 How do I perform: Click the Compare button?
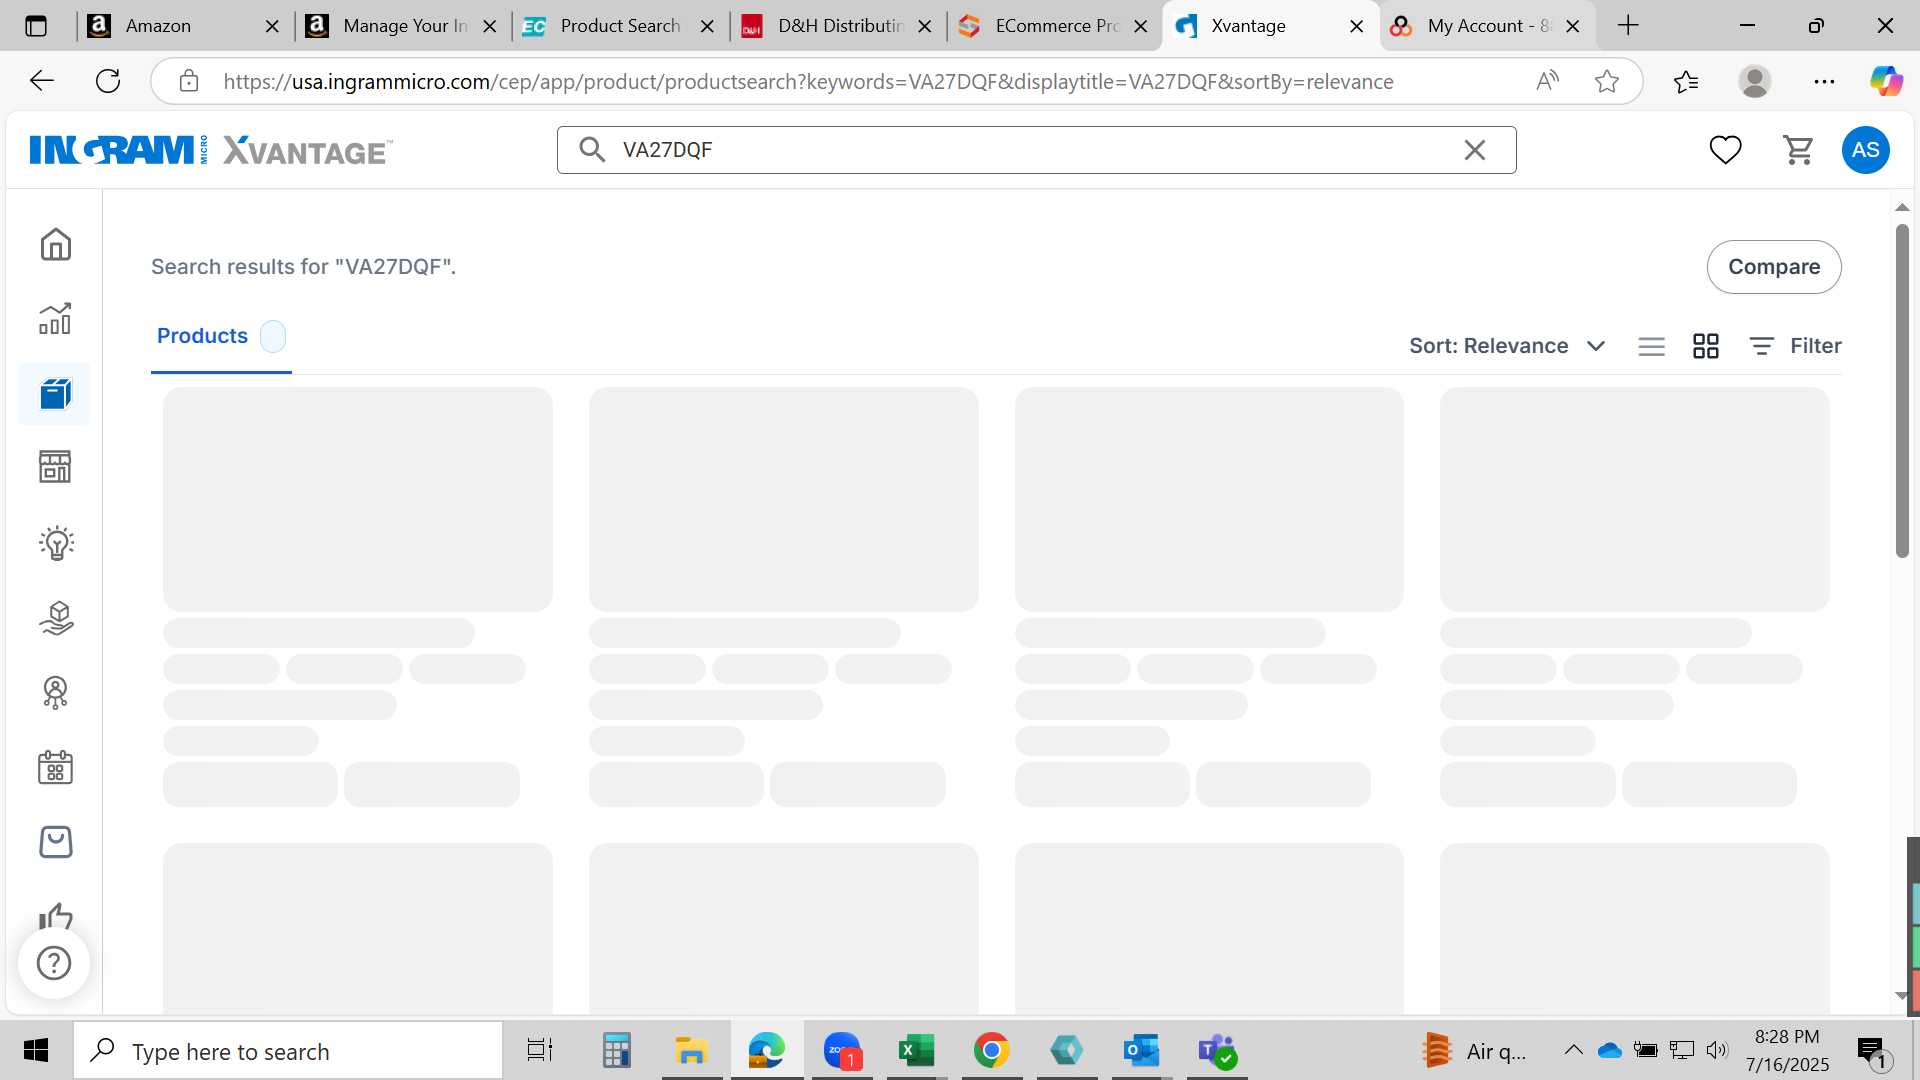[x=1773, y=267]
